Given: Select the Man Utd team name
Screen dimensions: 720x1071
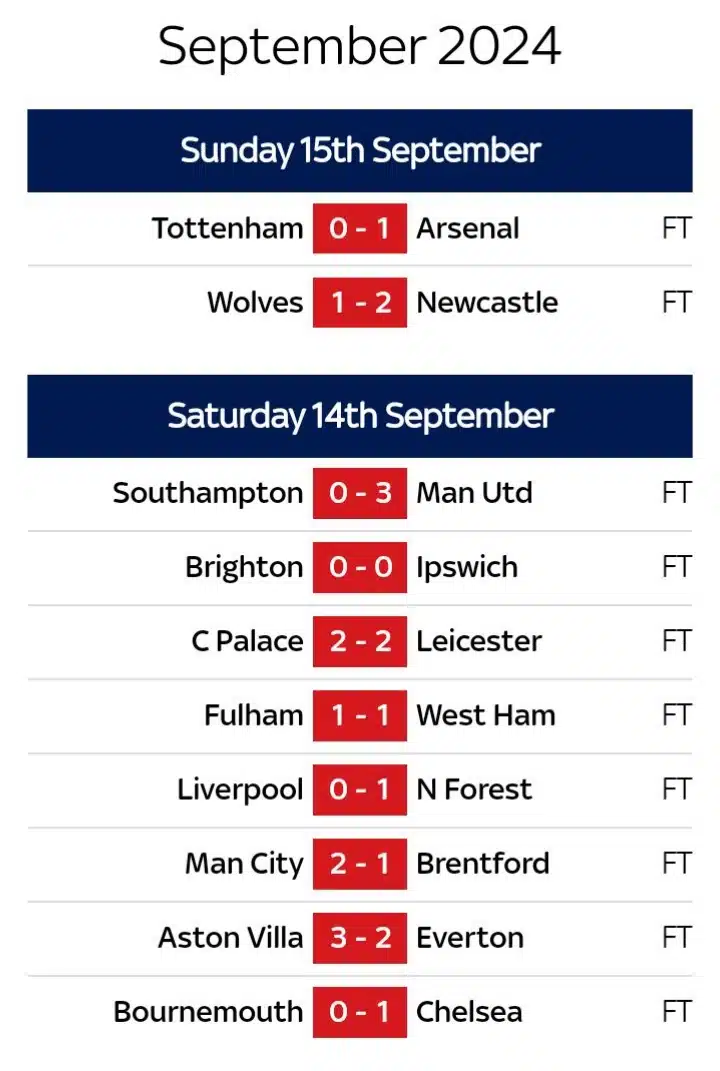Looking at the screenshot, I should point(474,493).
